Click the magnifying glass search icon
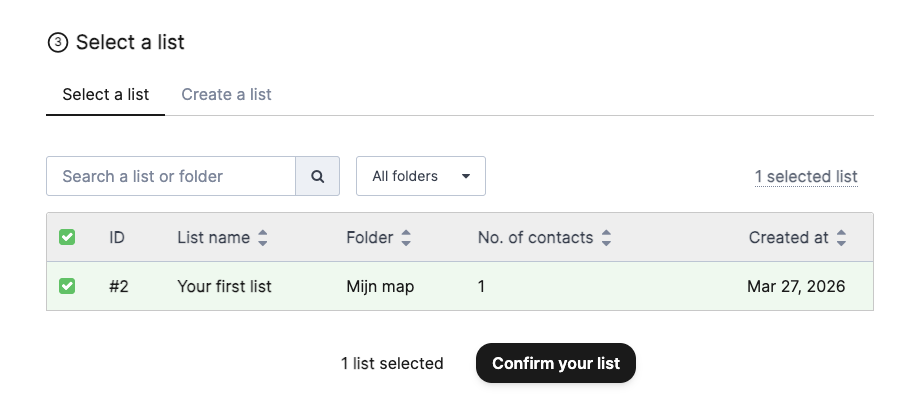914x415 pixels. tap(318, 176)
